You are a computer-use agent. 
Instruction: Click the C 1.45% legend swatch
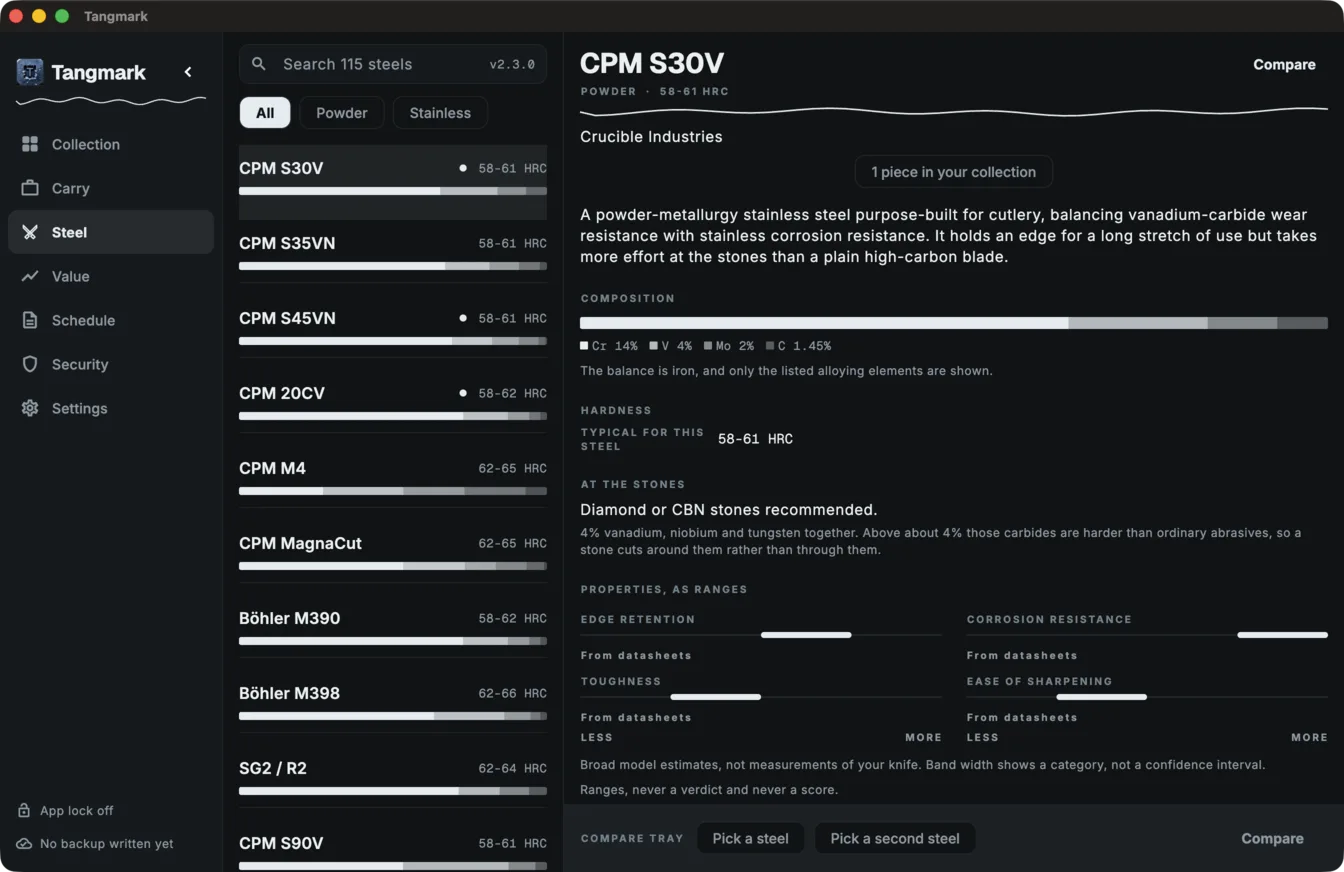tap(770, 346)
